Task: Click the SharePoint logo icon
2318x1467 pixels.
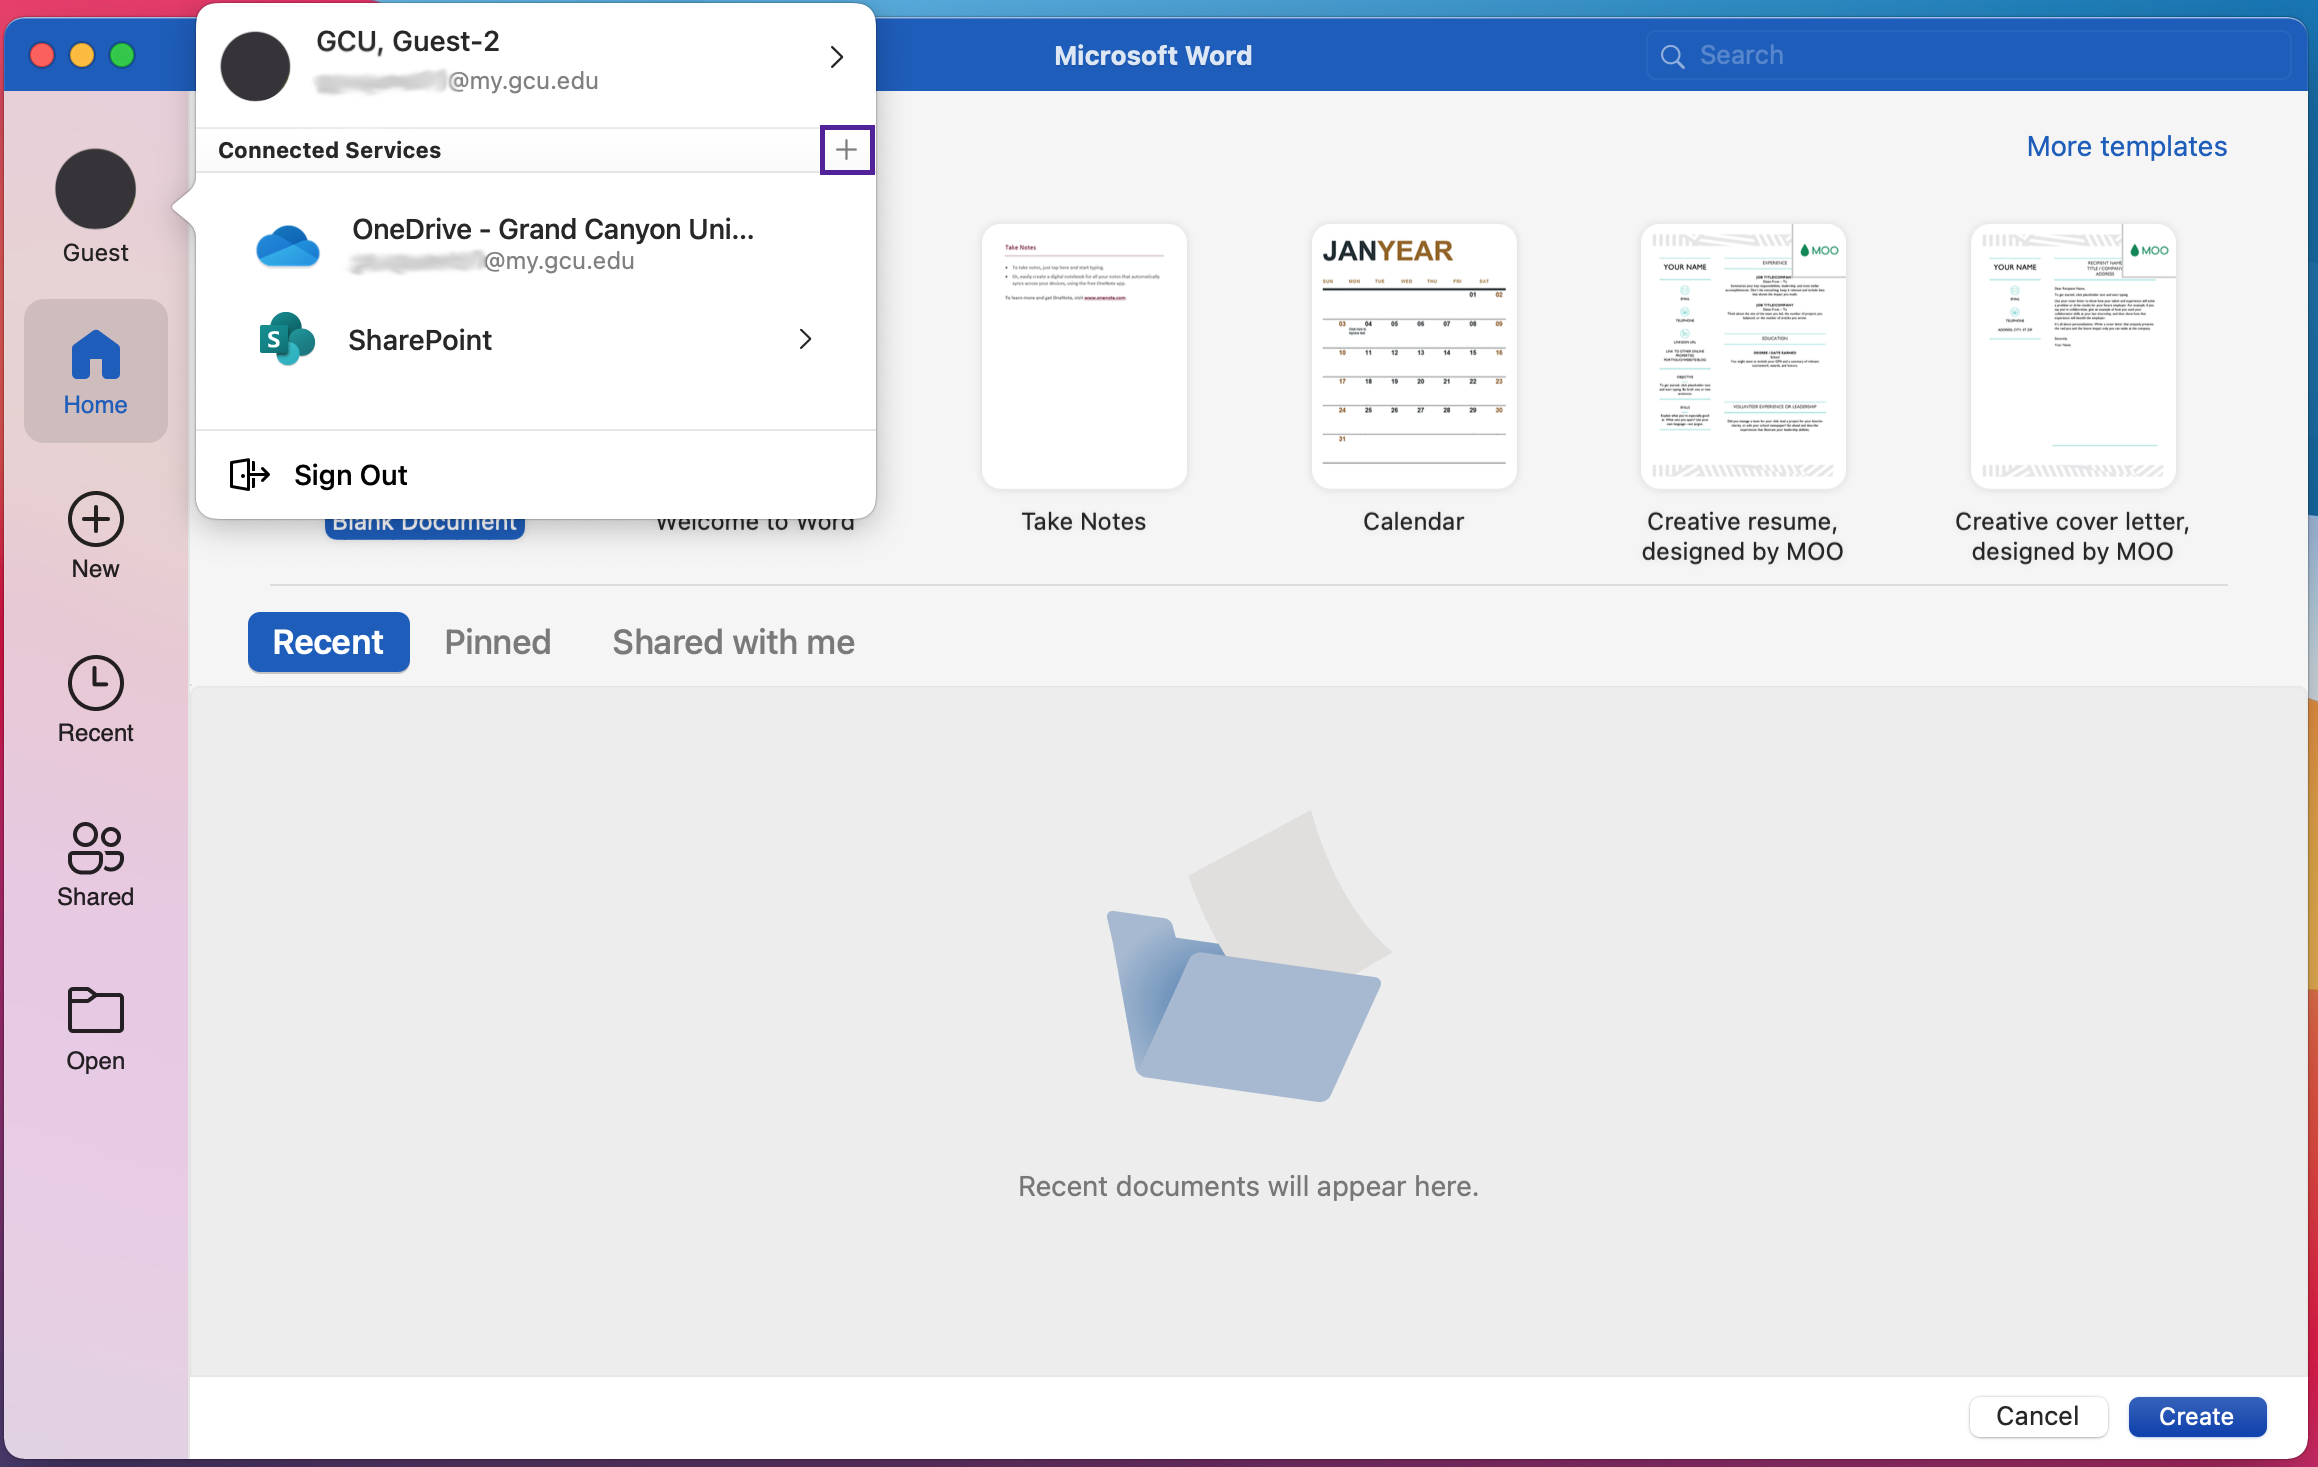Action: [x=287, y=339]
